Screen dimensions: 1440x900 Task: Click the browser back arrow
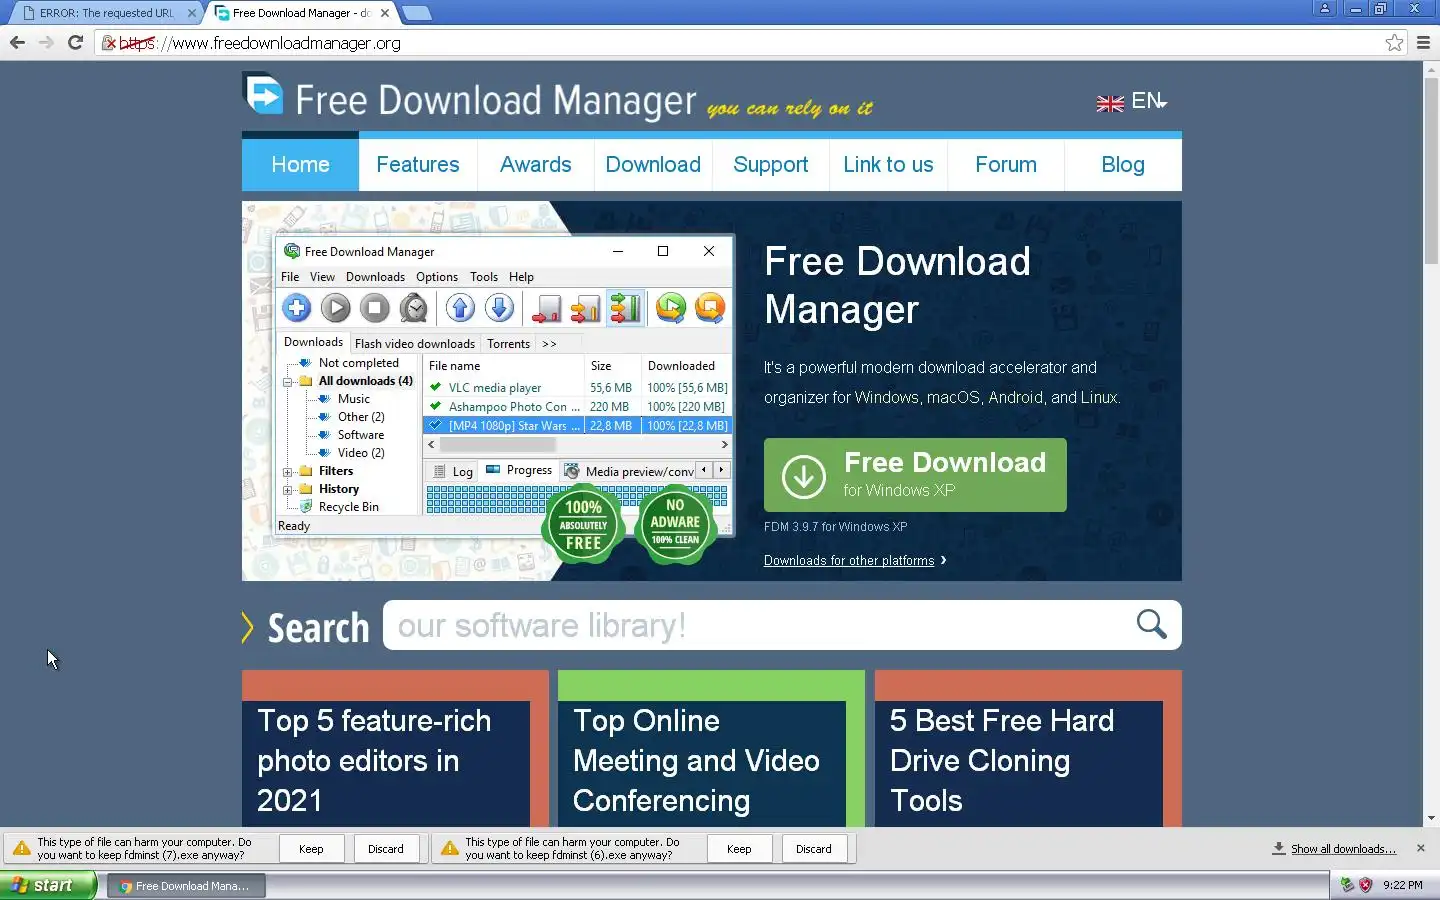point(17,42)
